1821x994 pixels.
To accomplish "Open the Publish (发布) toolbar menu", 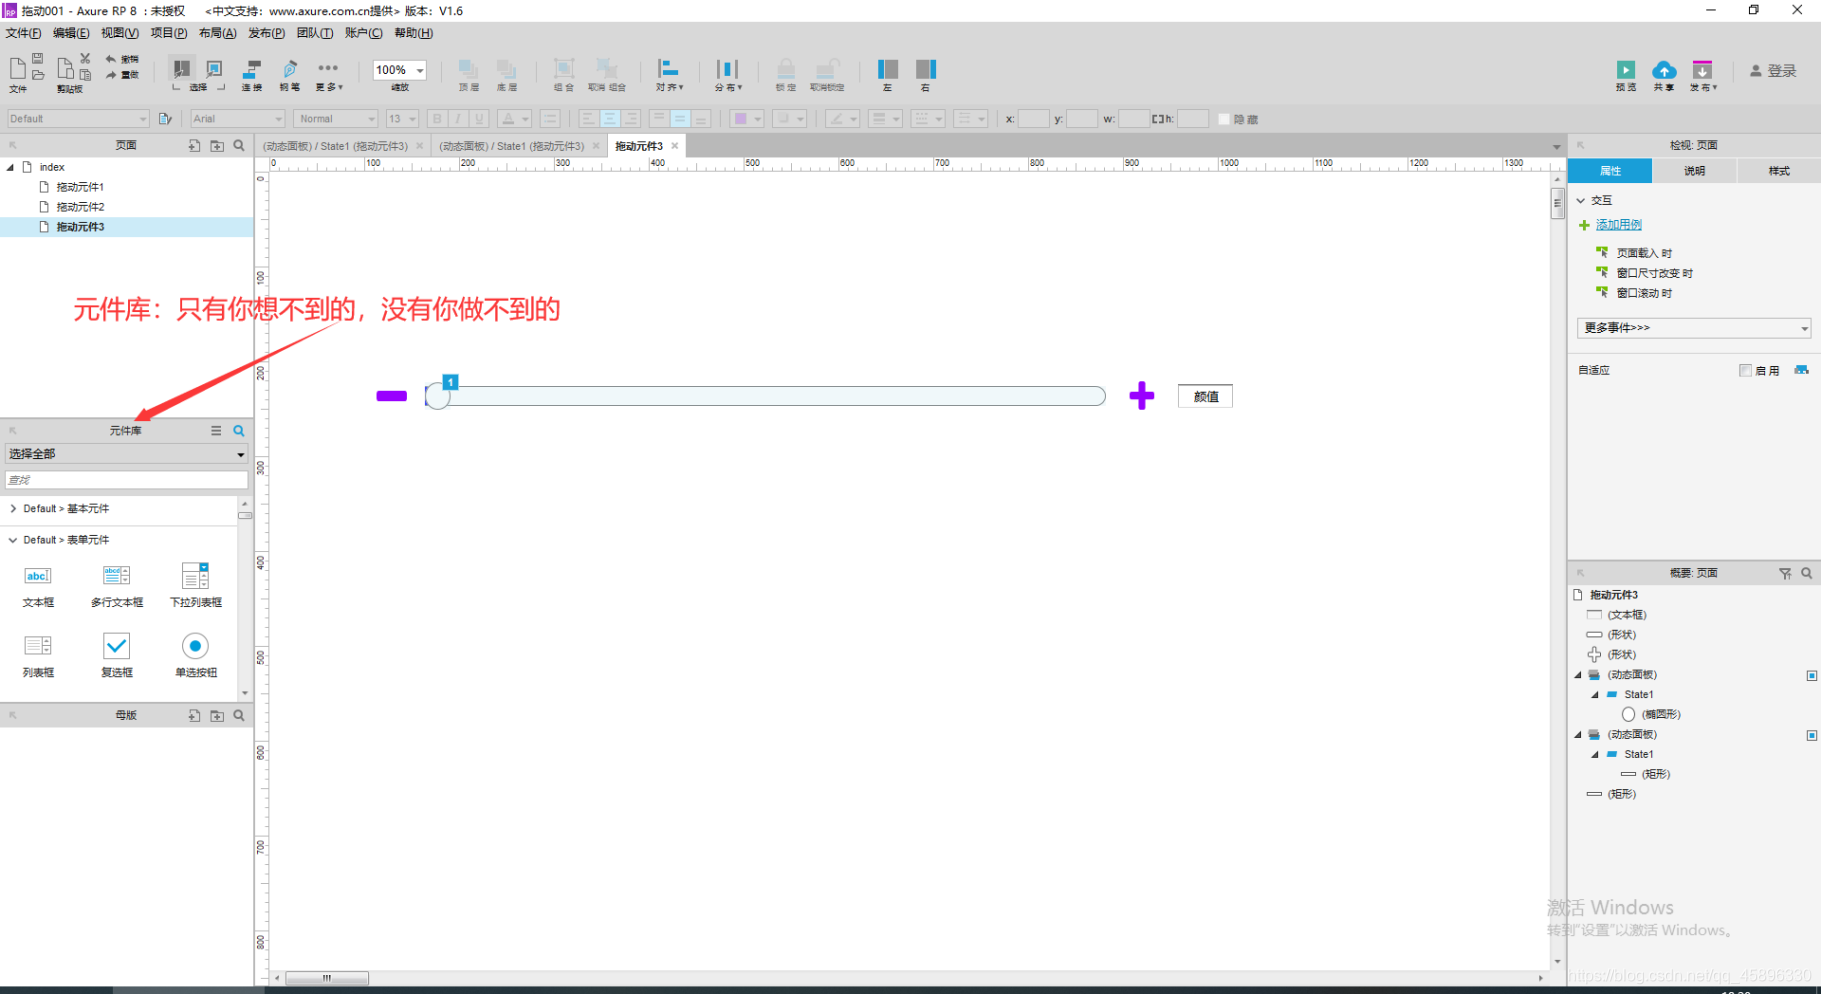I will tap(1703, 76).
